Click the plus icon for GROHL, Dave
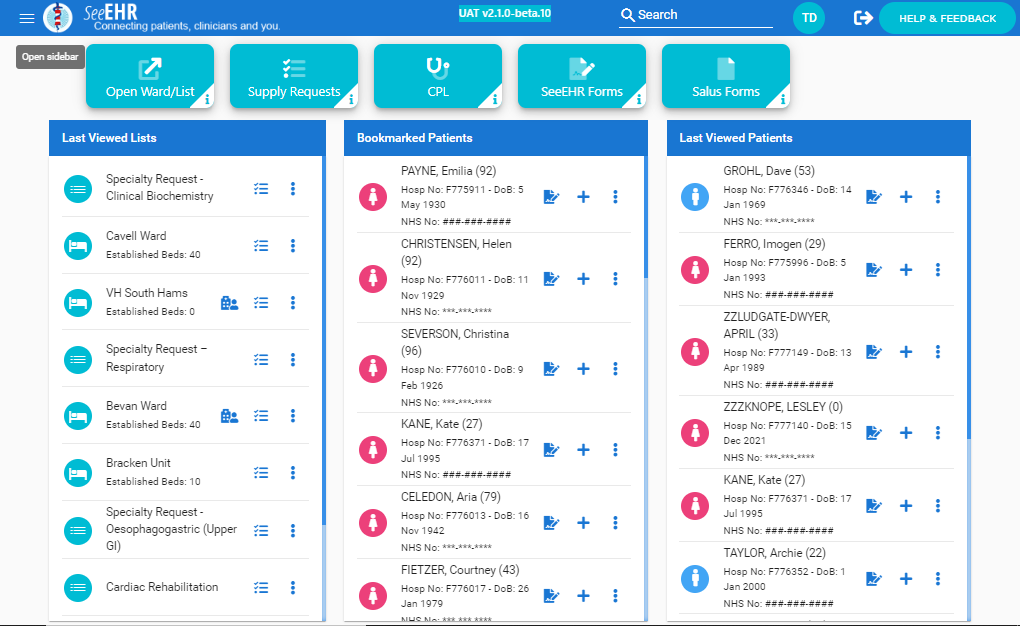The image size is (1020, 626). (906, 197)
